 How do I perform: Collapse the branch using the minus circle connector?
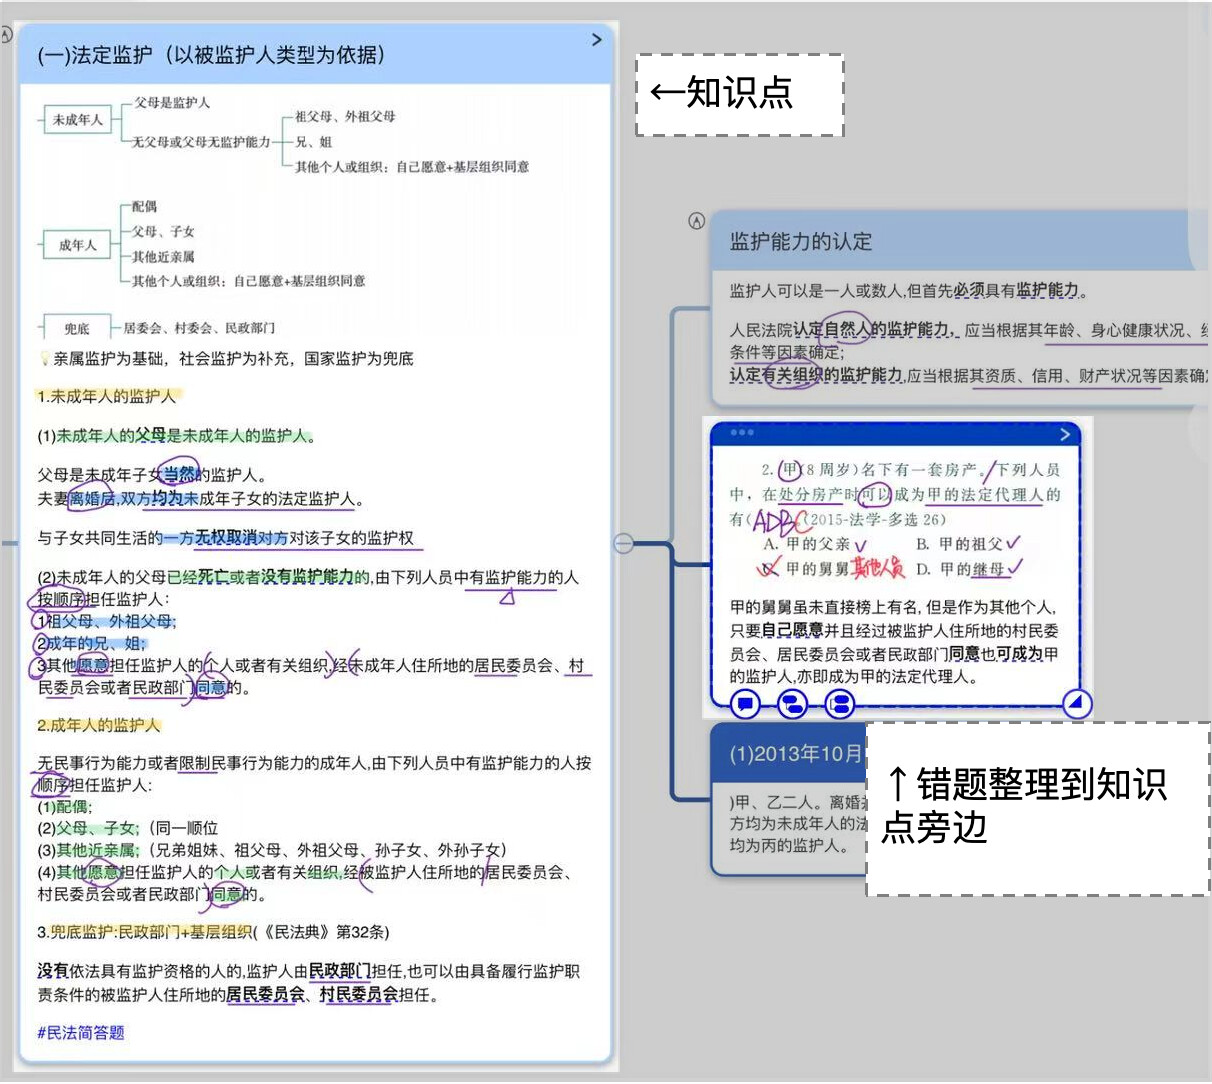[624, 543]
